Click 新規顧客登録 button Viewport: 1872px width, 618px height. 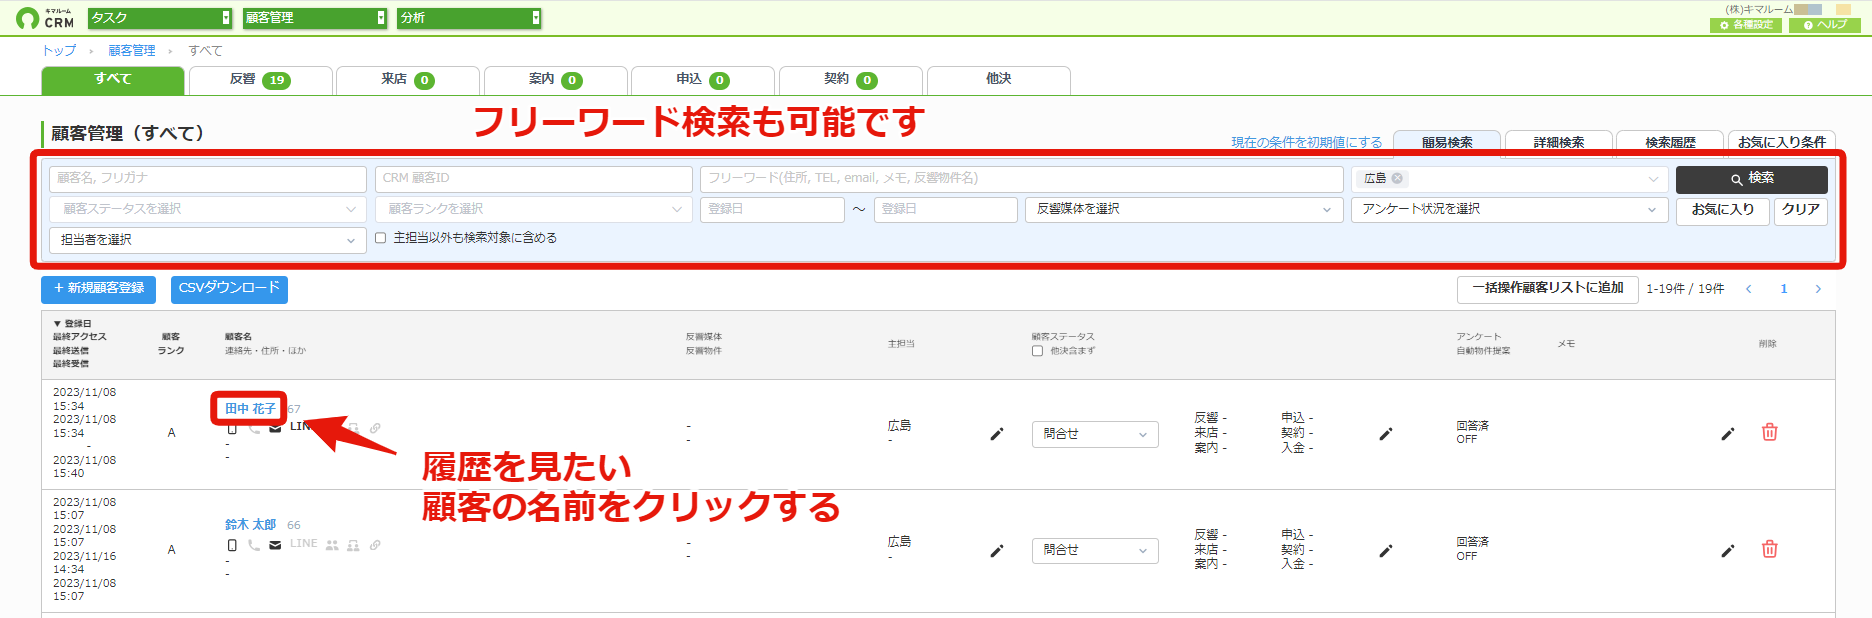pyautogui.click(x=98, y=289)
